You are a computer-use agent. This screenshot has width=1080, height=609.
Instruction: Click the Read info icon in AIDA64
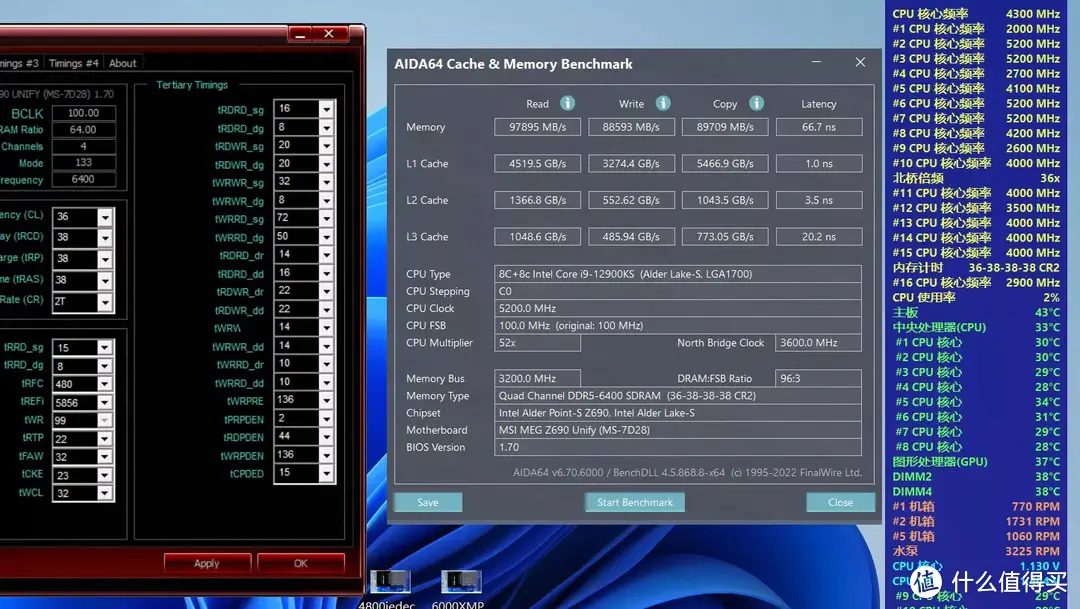567,103
